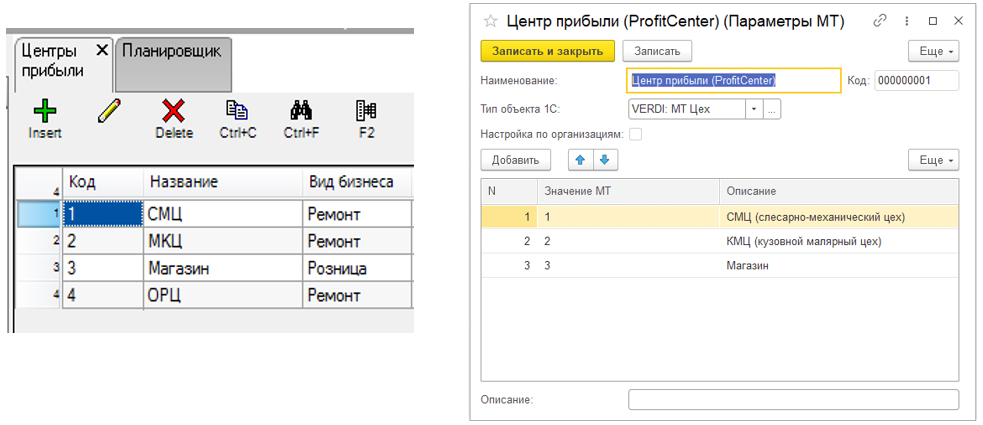Open the top Еще dropdown menu
The image size is (983, 425).
tap(933, 51)
